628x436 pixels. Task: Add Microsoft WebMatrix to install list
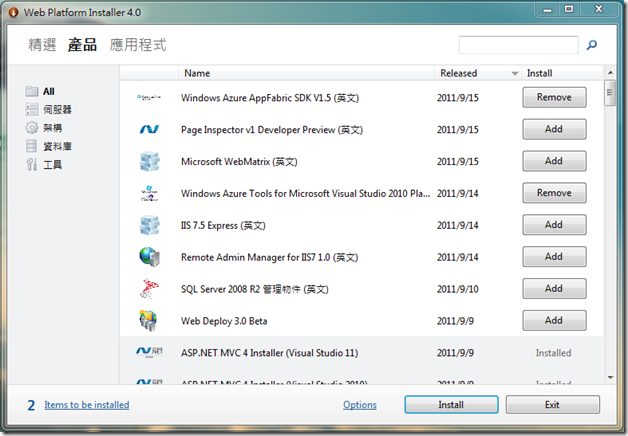(554, 161)
